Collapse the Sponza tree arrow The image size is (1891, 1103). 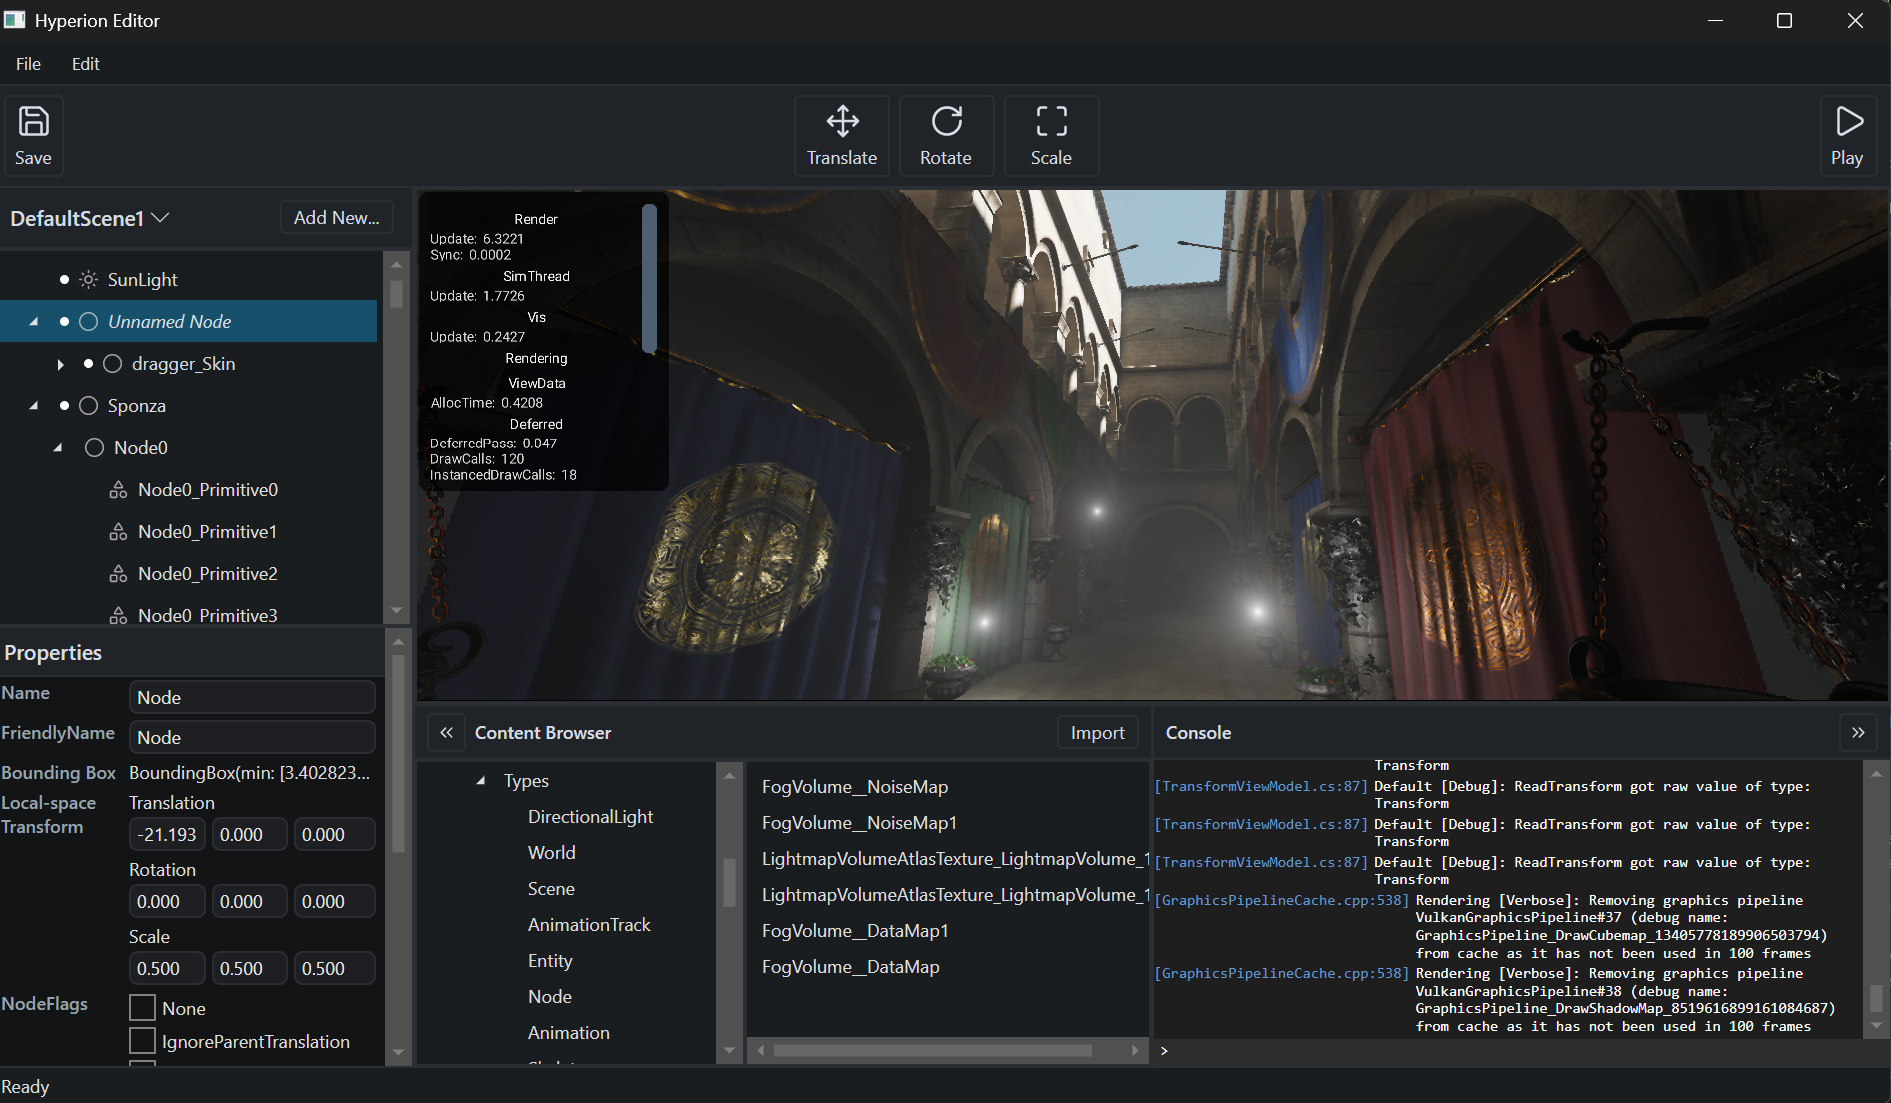pyautogui.click(x=35, y=406)
